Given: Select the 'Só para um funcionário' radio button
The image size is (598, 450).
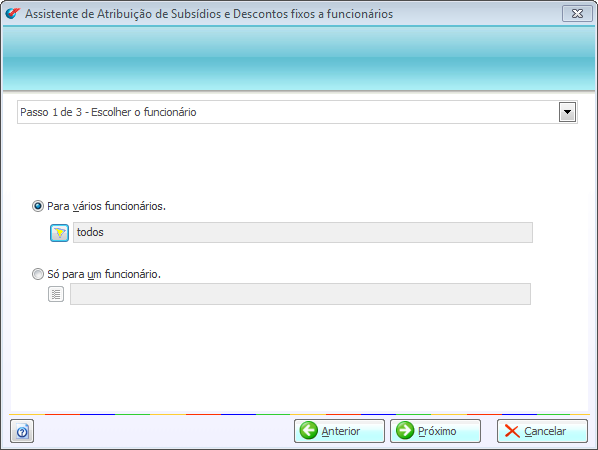Looking at the screenshot, I should click(38, 274).
